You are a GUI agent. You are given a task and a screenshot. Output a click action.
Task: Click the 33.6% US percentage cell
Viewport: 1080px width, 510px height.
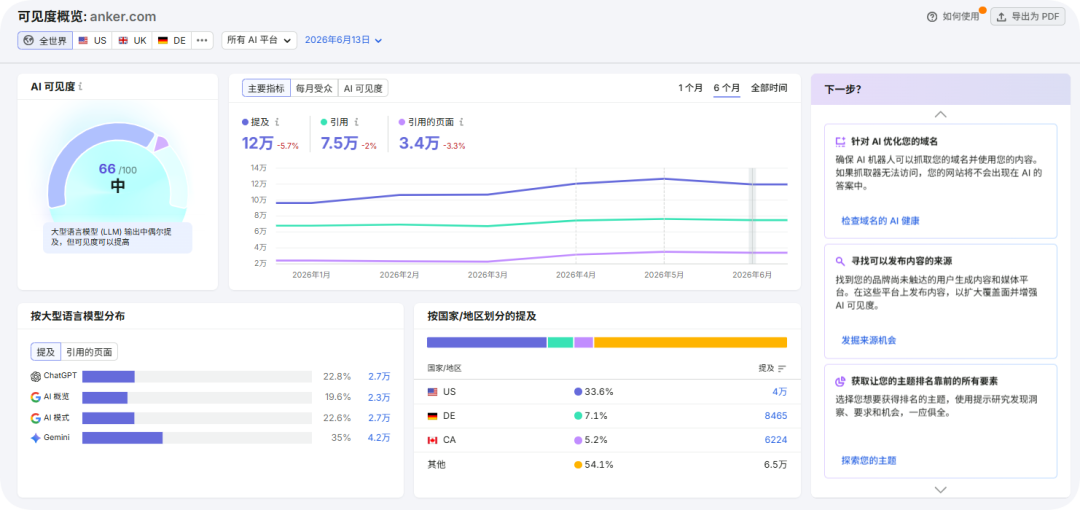click(x=594, y=391)
